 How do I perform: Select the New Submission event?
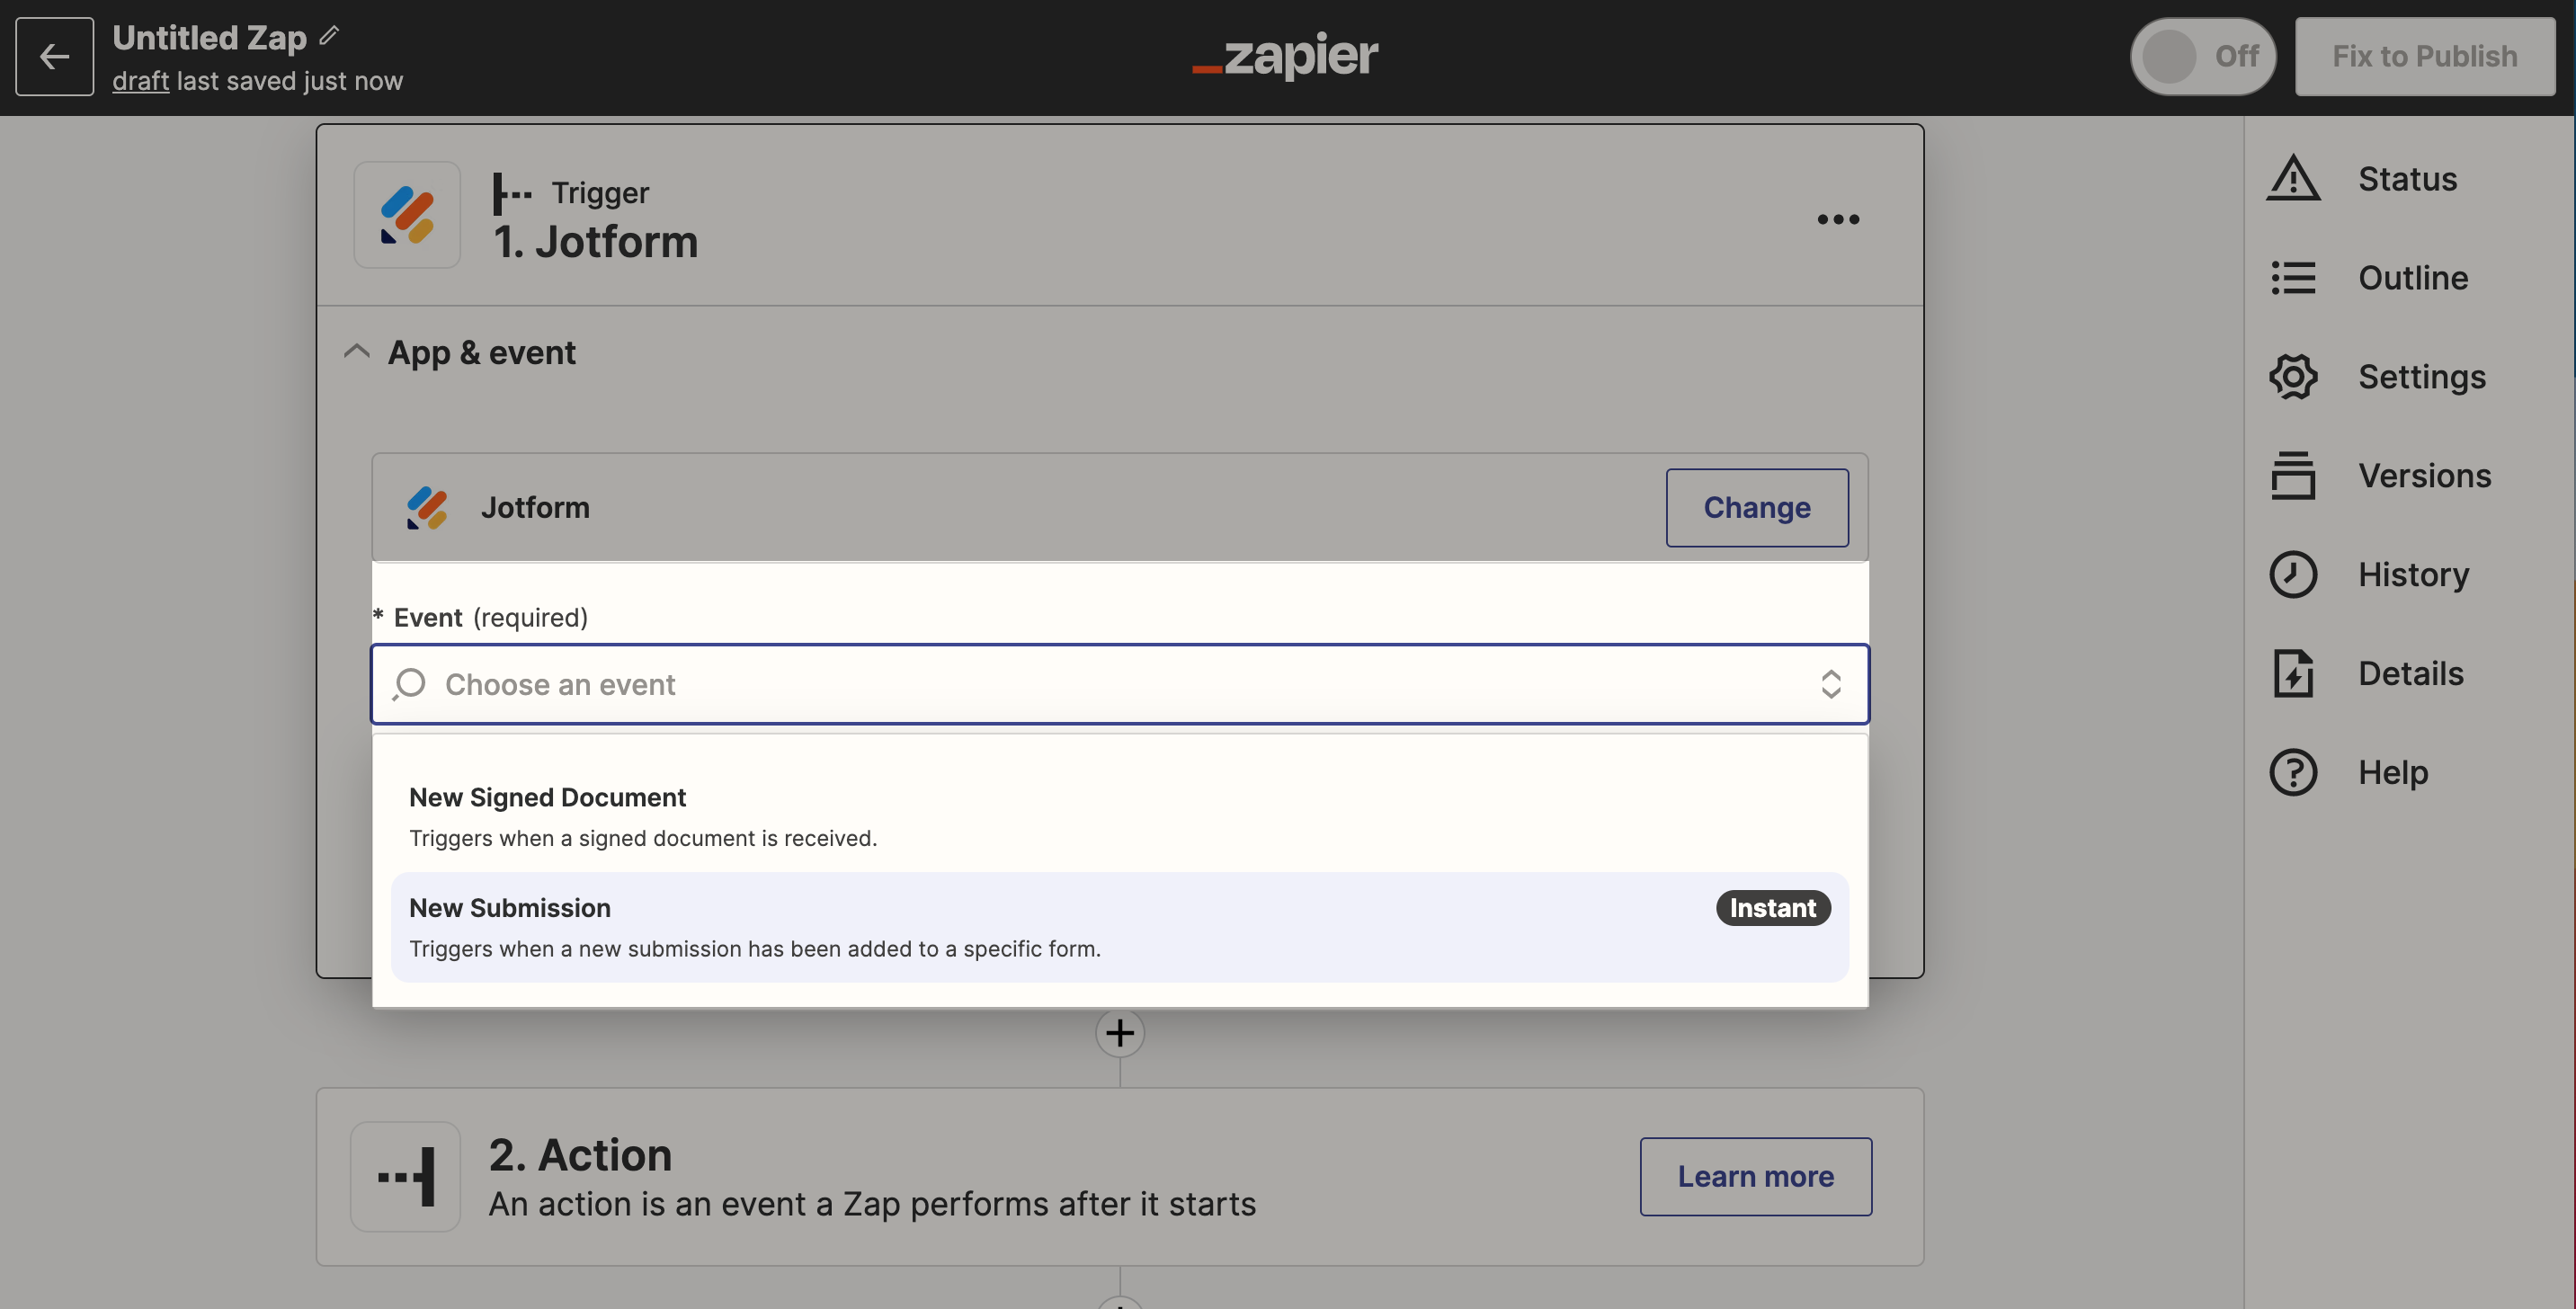1119,927
